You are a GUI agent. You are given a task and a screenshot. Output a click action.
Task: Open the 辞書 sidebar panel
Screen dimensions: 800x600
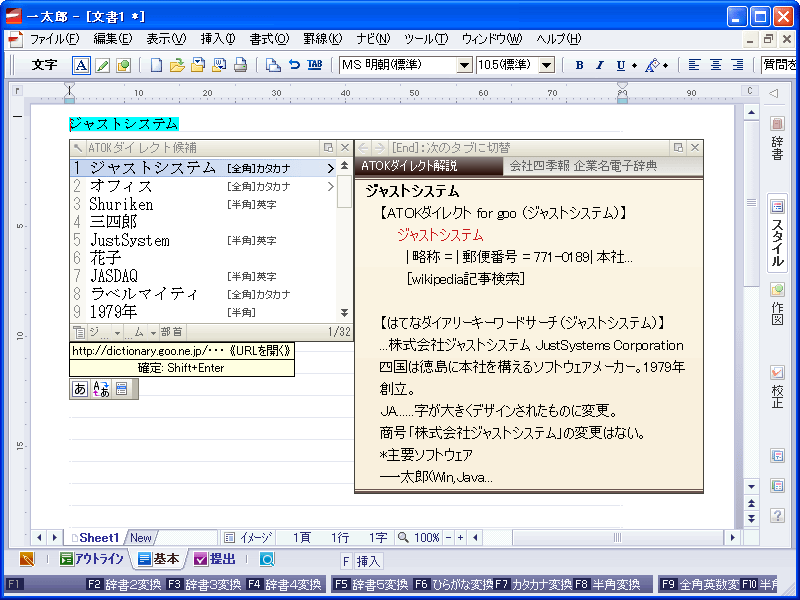[777, 138]
